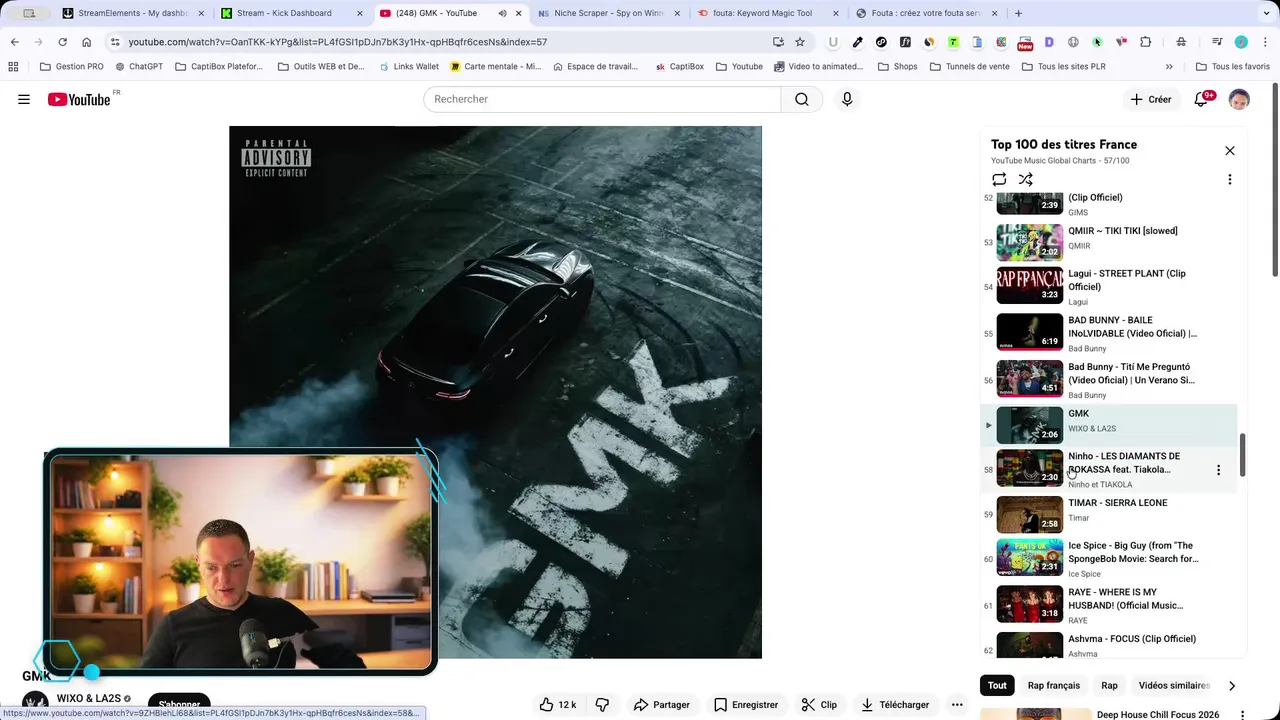Open the Tunnels de vente bookmark folder

tap(969, 67)
